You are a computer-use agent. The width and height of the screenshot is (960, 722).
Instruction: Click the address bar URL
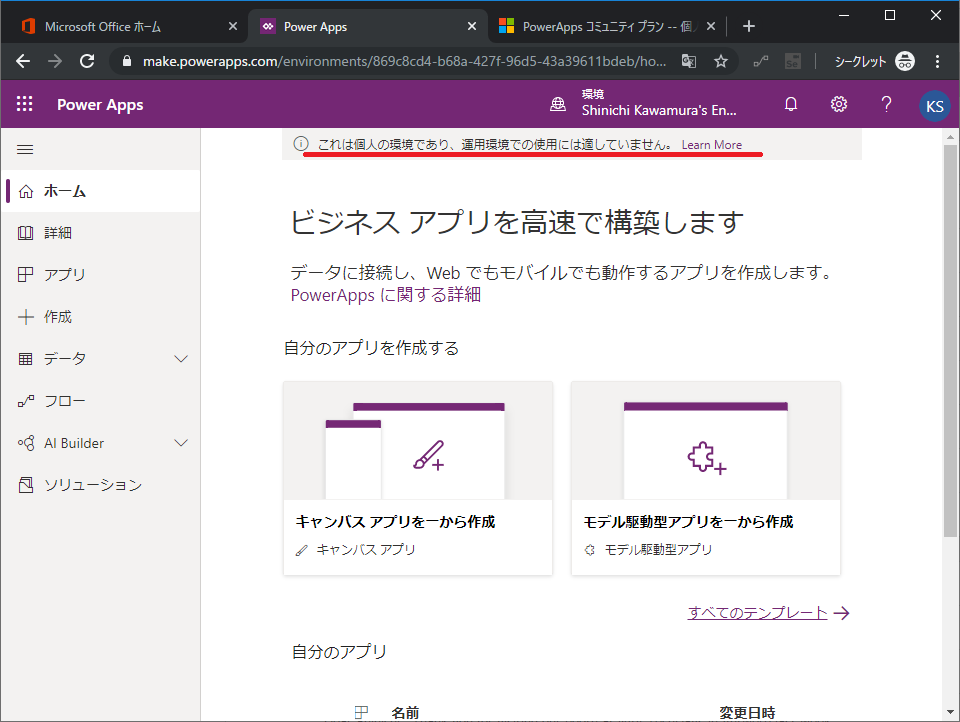click(404, 61)
